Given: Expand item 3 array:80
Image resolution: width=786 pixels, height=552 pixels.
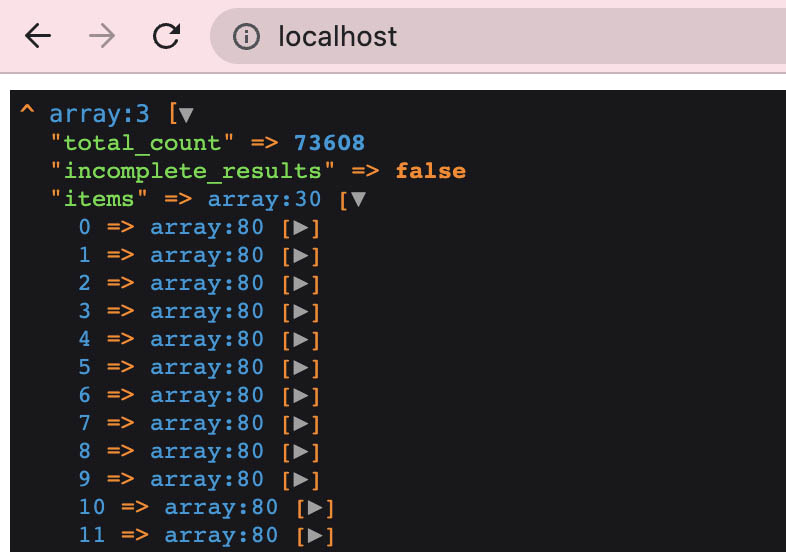Looking at the screenshot, I should [301, 312].
